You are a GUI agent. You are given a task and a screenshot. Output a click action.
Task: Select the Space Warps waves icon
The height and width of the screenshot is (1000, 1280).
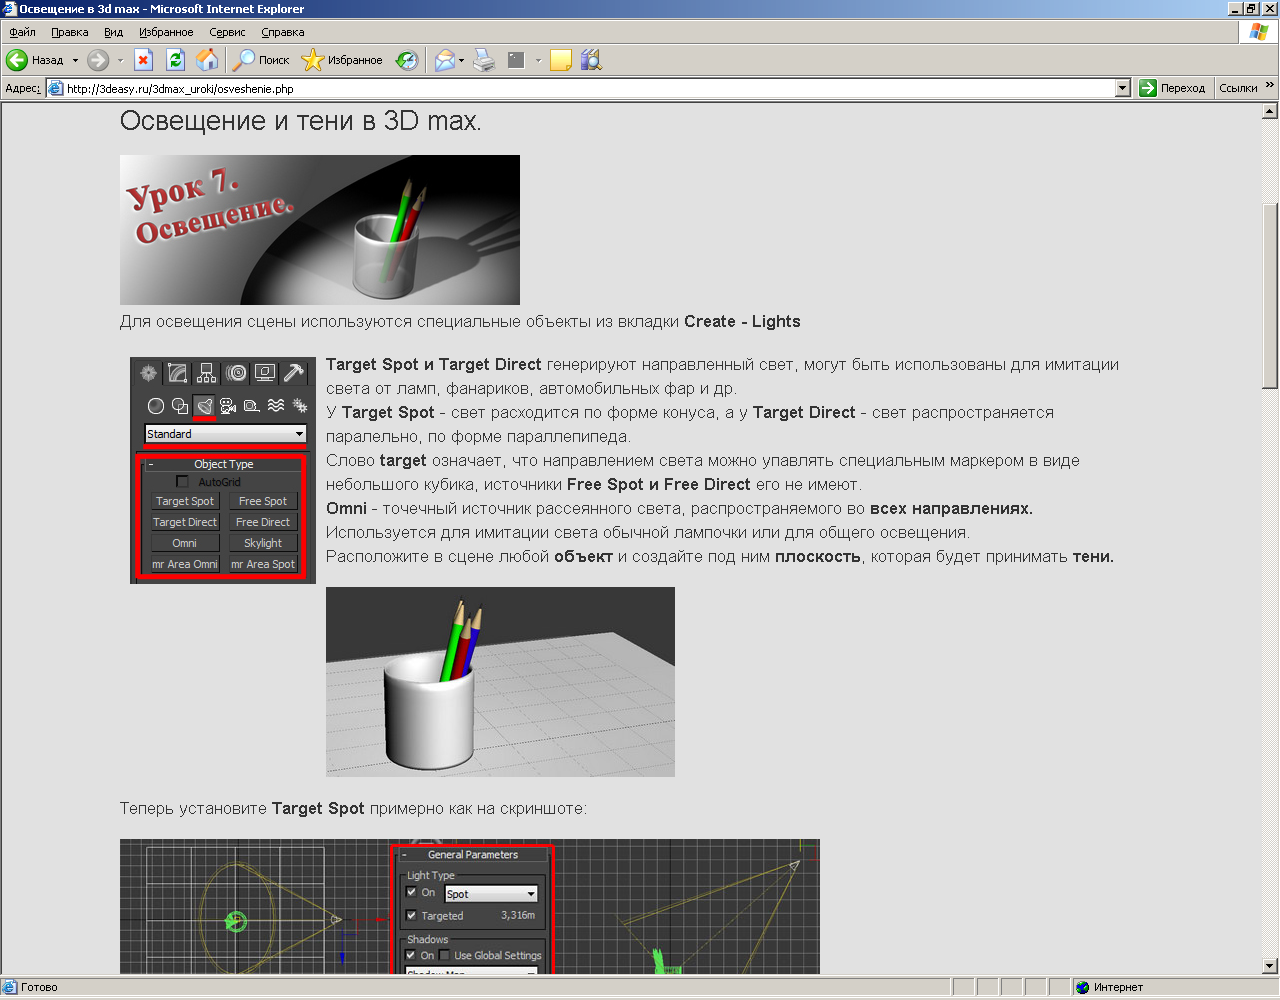(x=276, y=406)
